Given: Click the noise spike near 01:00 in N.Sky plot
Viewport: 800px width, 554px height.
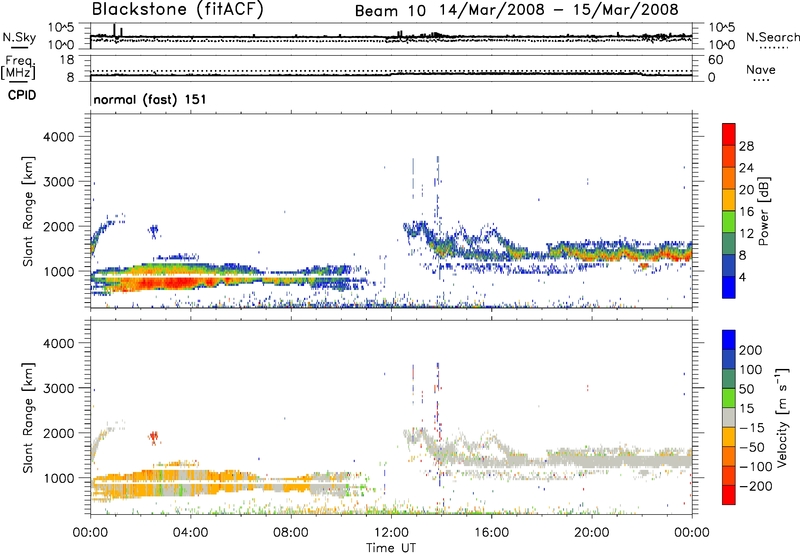Looking at the screenshot, I should point(114,30).
